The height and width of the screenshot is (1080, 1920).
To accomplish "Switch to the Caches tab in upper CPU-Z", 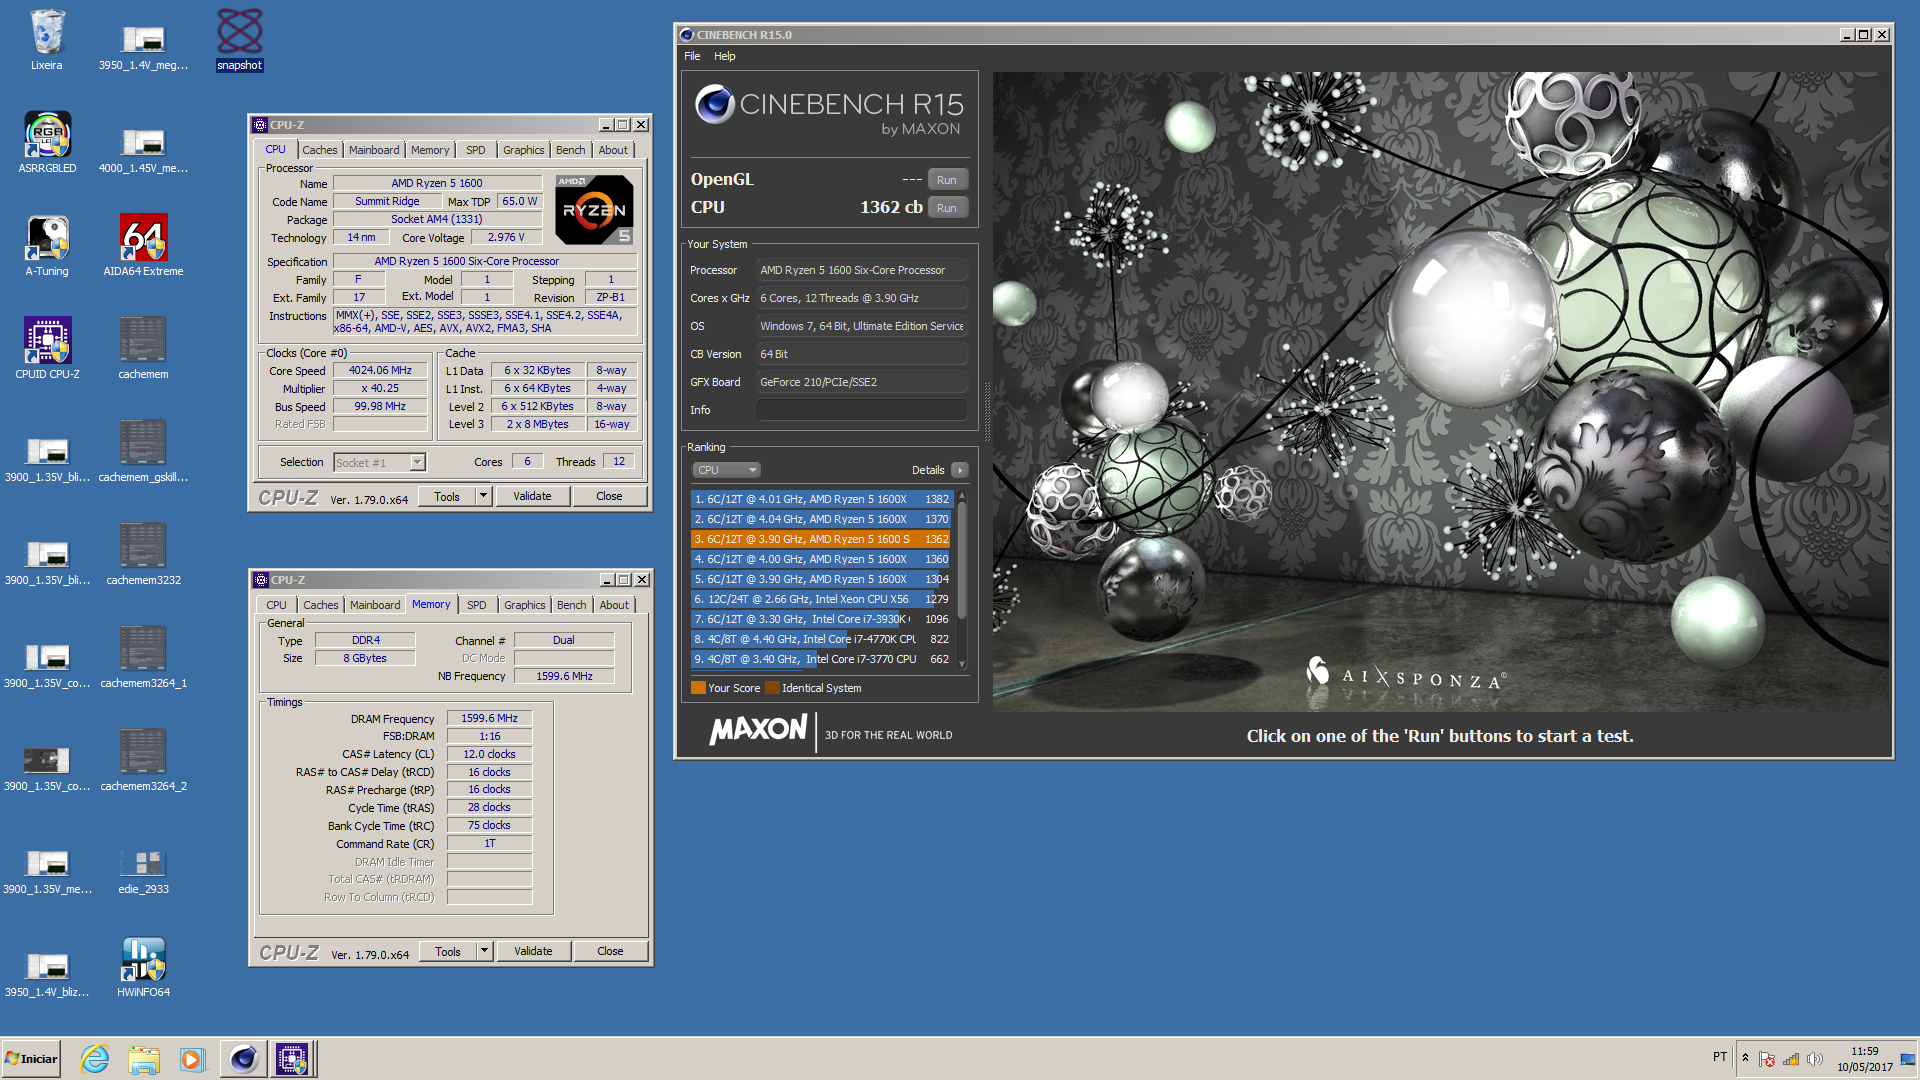I will click(320, 150).
